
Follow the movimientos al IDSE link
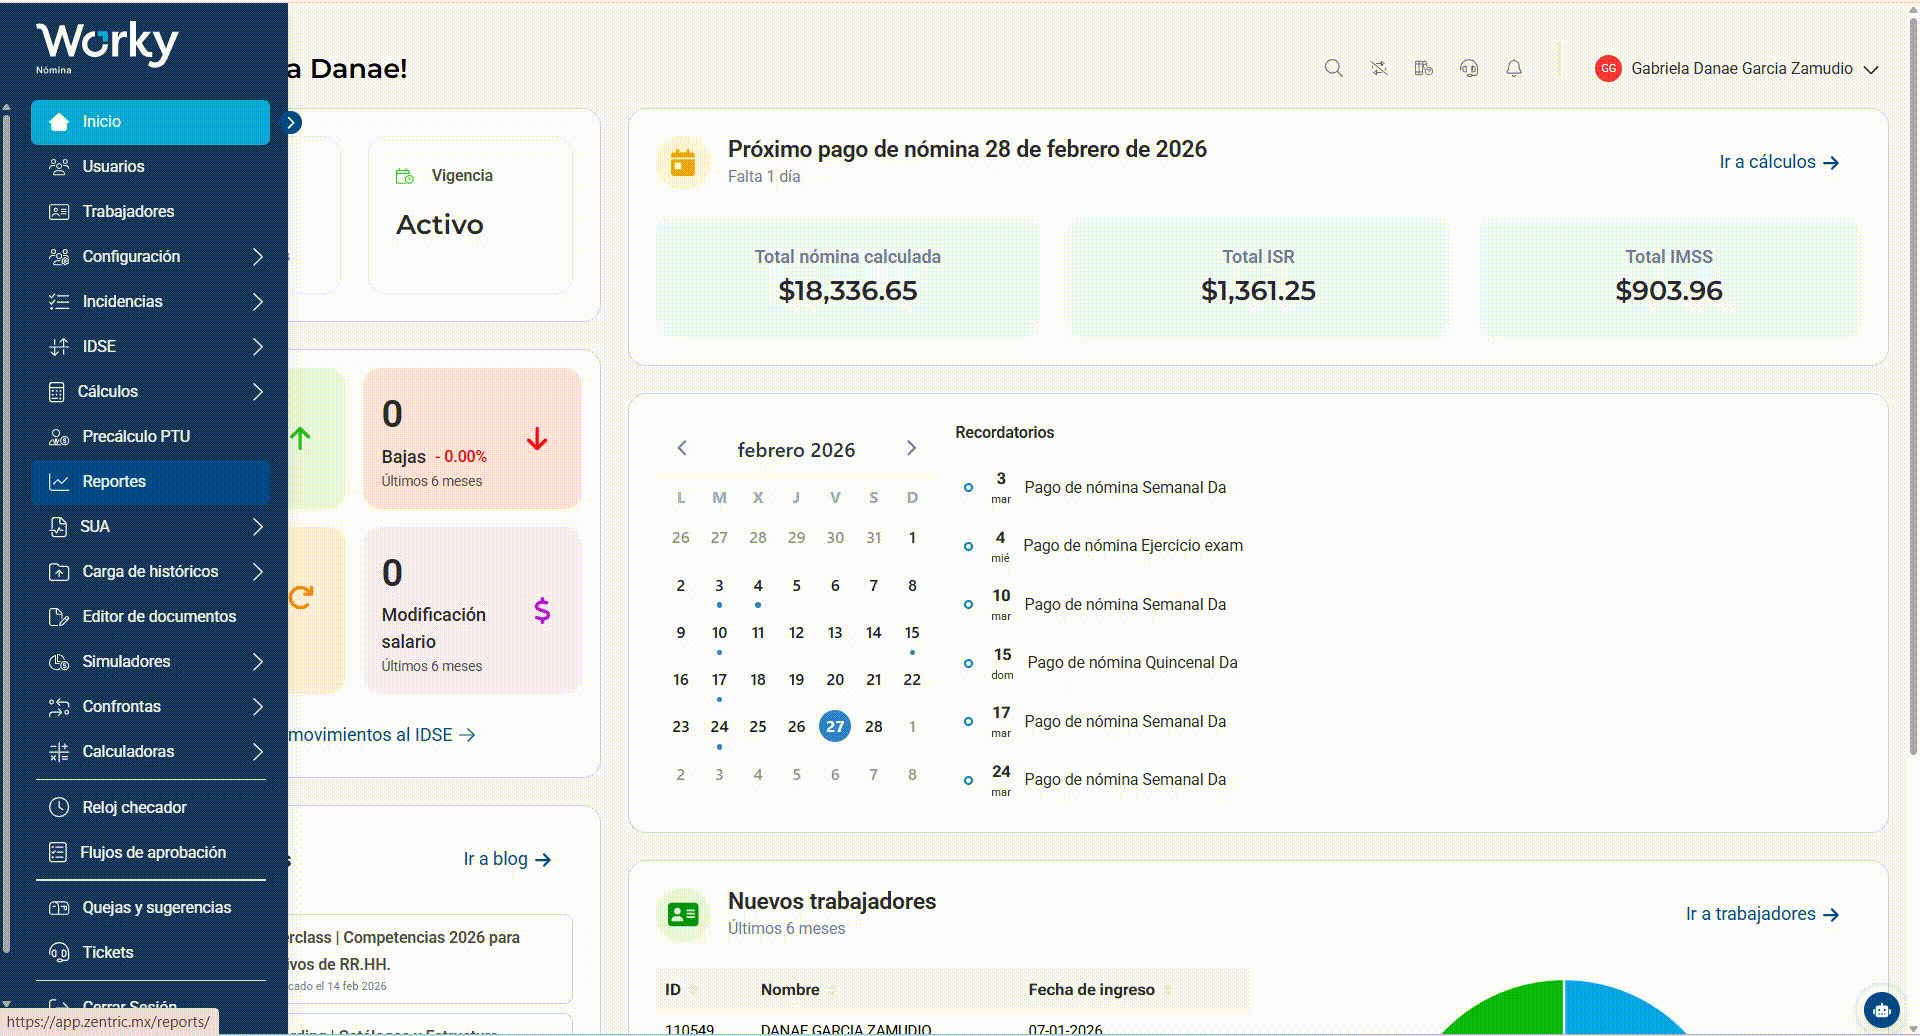coord(381,735)
